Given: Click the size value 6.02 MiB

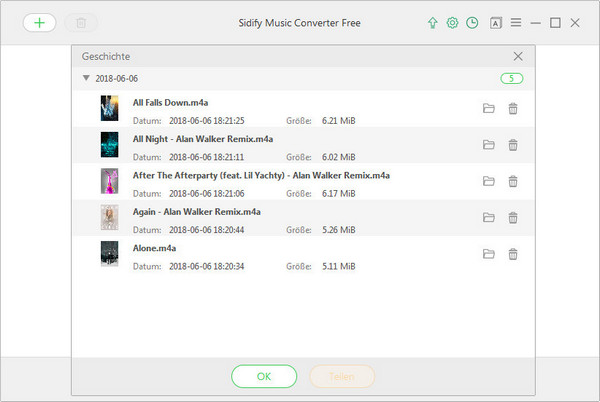Looking at the screenshot, I should pos(339,157).
